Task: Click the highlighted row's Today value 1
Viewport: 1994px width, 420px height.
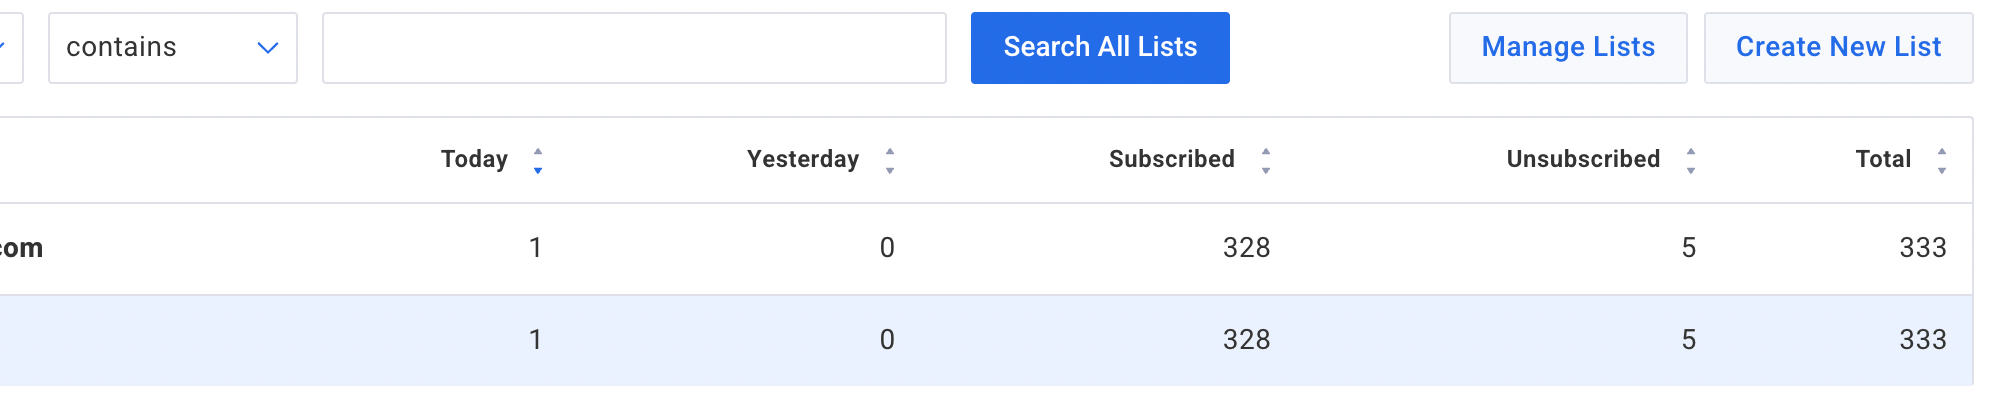Action: pos(536,340)
